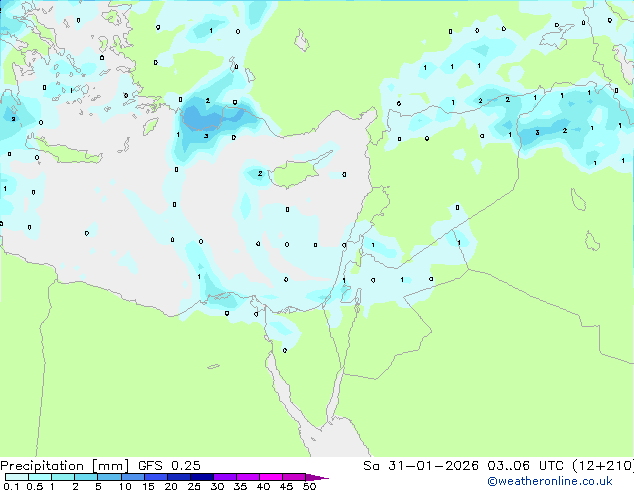This screenshot has height=490, width=634.
Task: Select the swatch between 45 and 50
Action: [x=294, y=477]
